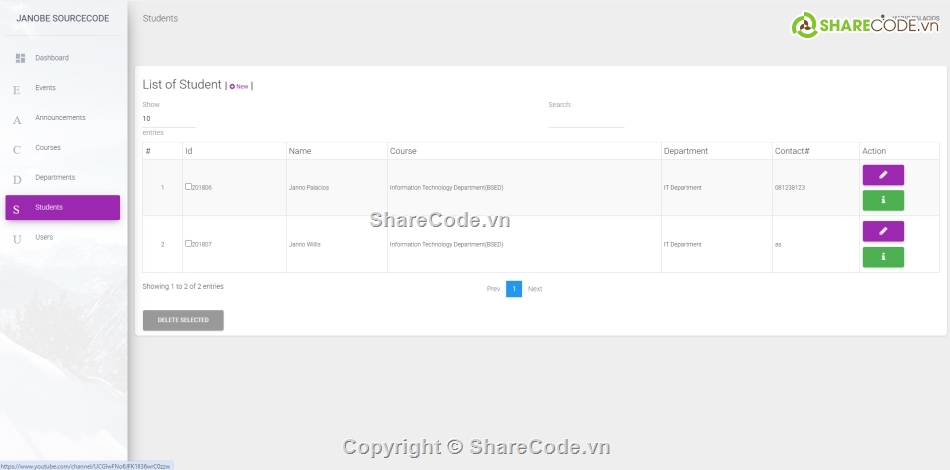
Task: Open the Show entries count dropdown
Action: (x=168, y=118)
